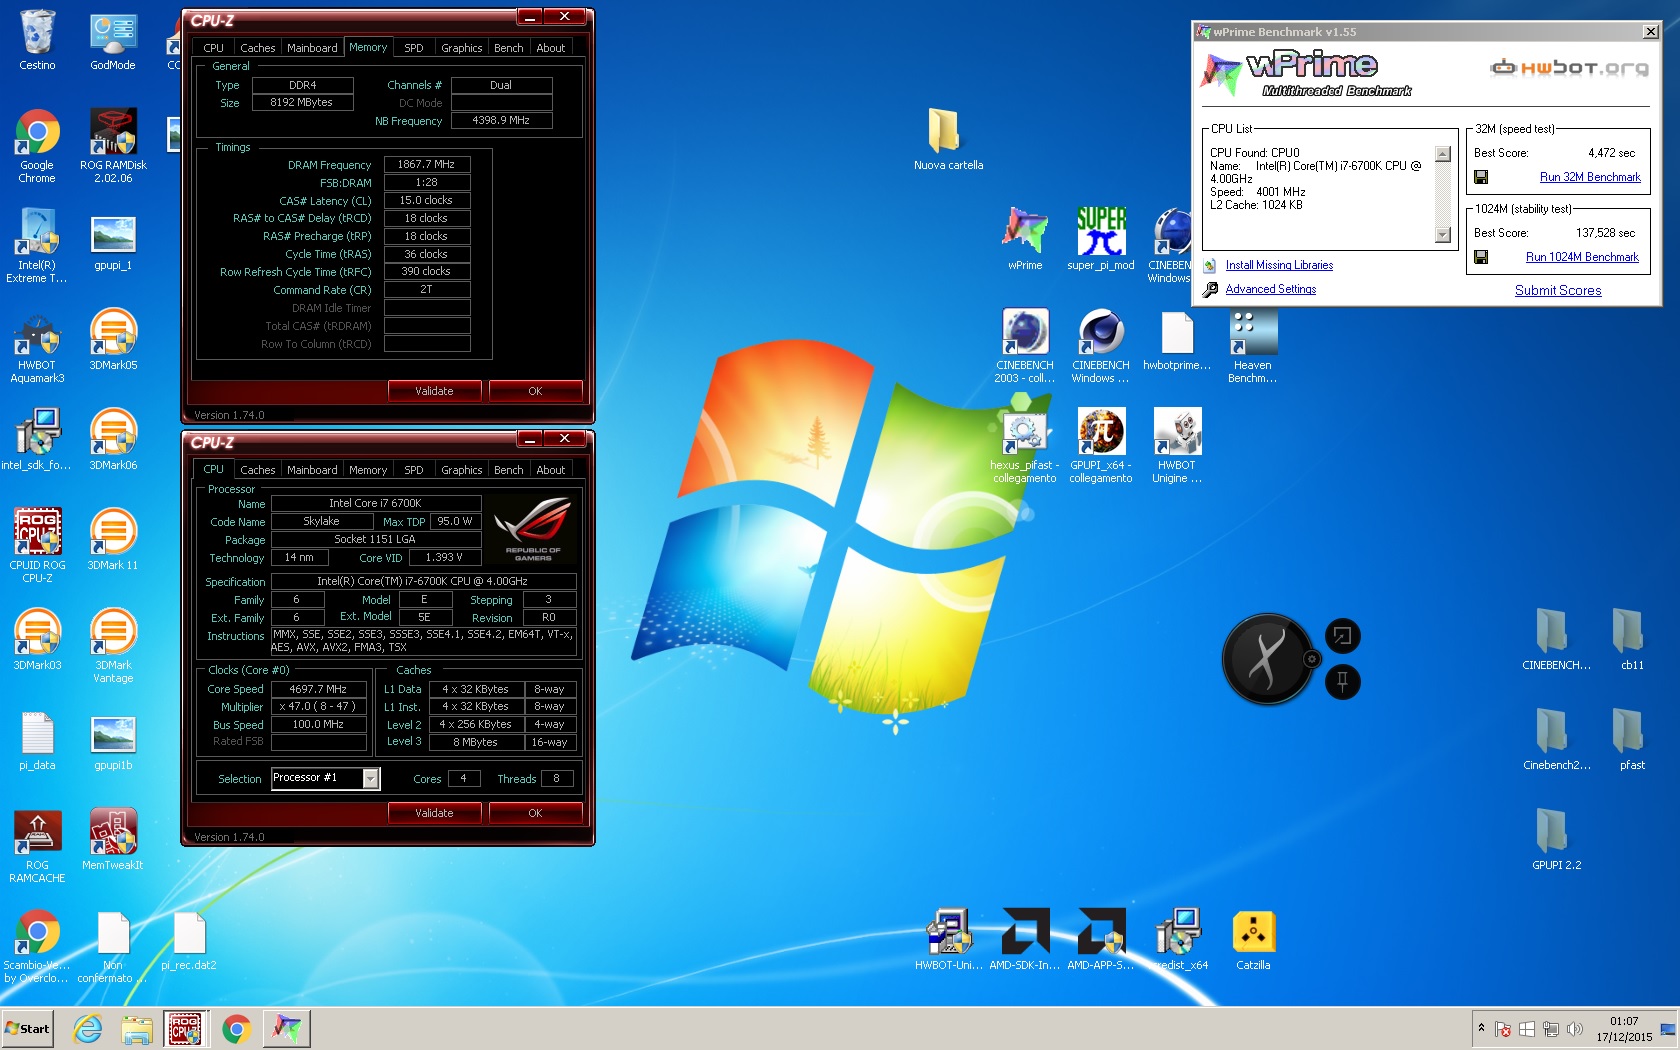The image size is (1680, 1050).
Task: Click the save icon for 1024M score
Action: coord(1481,257)
